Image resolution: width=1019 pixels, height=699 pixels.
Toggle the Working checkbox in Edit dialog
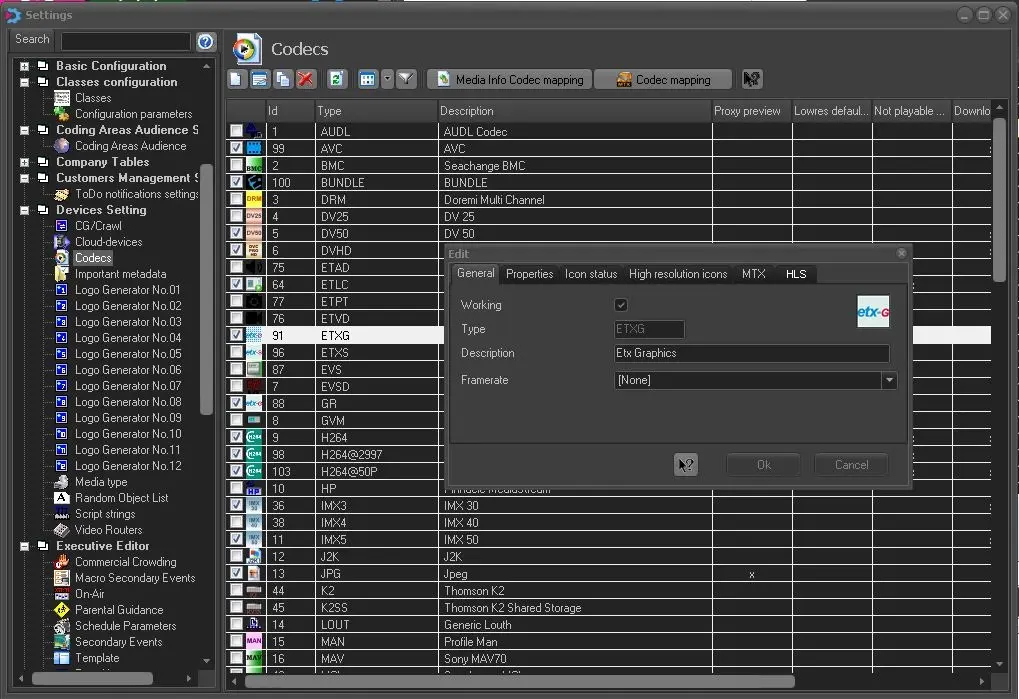(621, 305)
